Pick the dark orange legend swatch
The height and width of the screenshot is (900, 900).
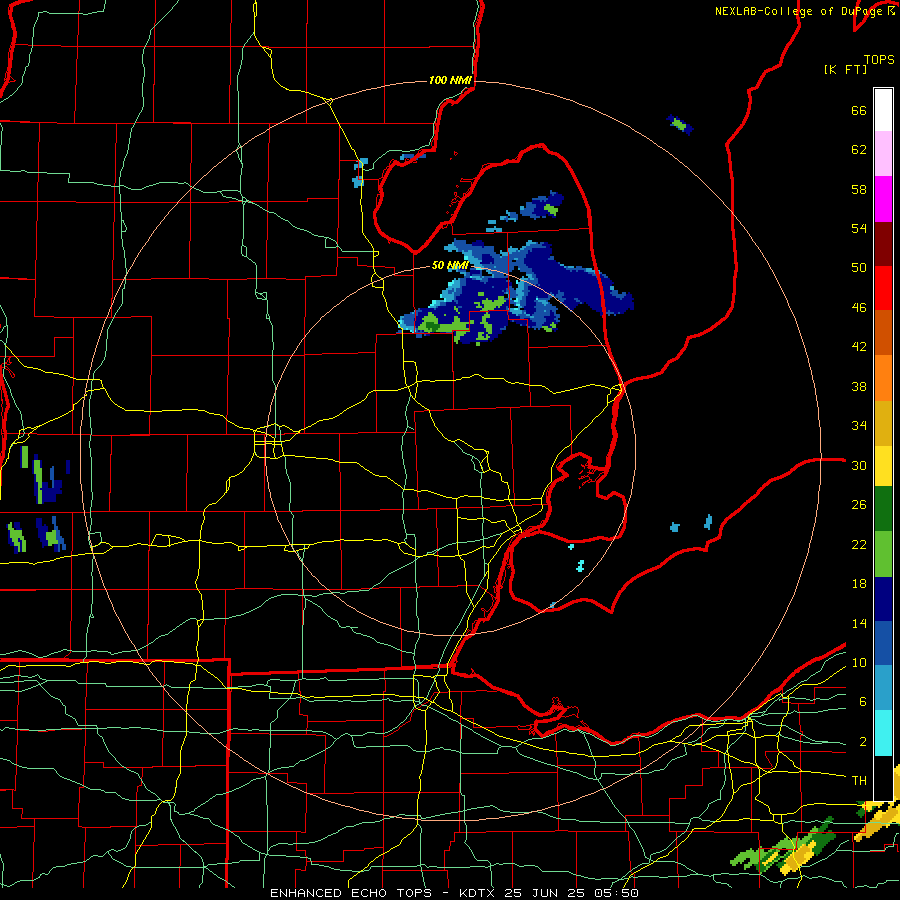(x=883, y=332)
